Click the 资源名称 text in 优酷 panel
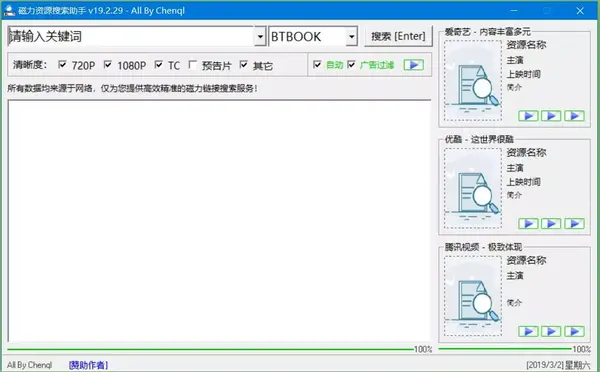The image size is (600, 372). (526, 153)
